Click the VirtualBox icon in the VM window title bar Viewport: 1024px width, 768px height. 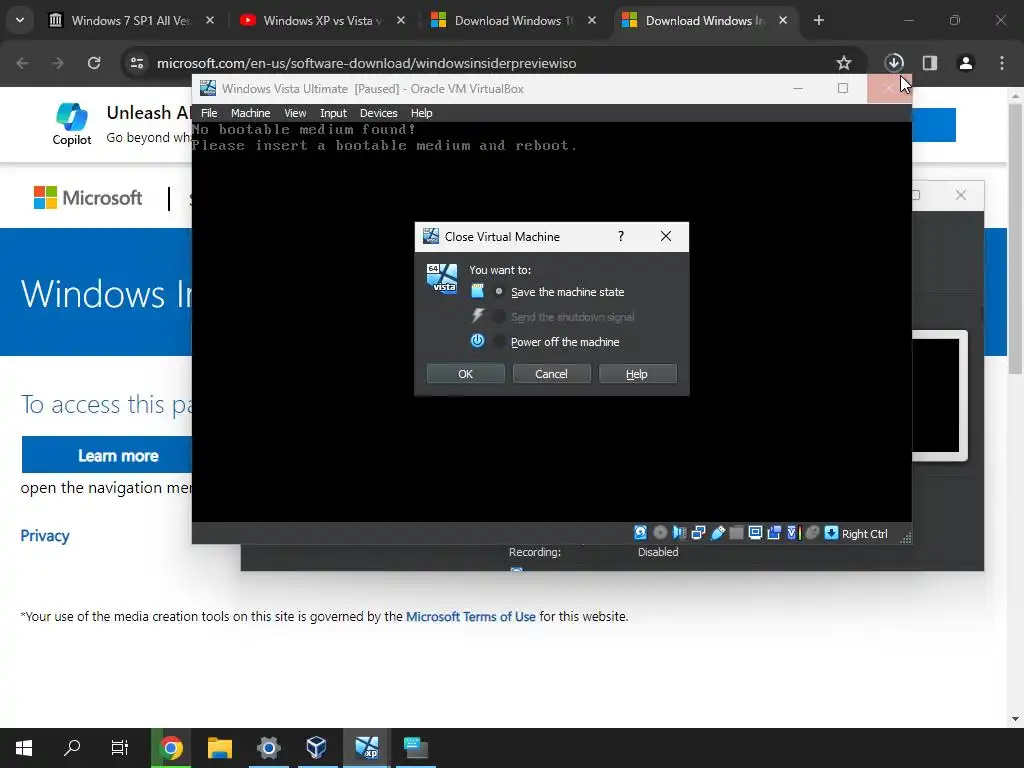(x=208, y=88)
